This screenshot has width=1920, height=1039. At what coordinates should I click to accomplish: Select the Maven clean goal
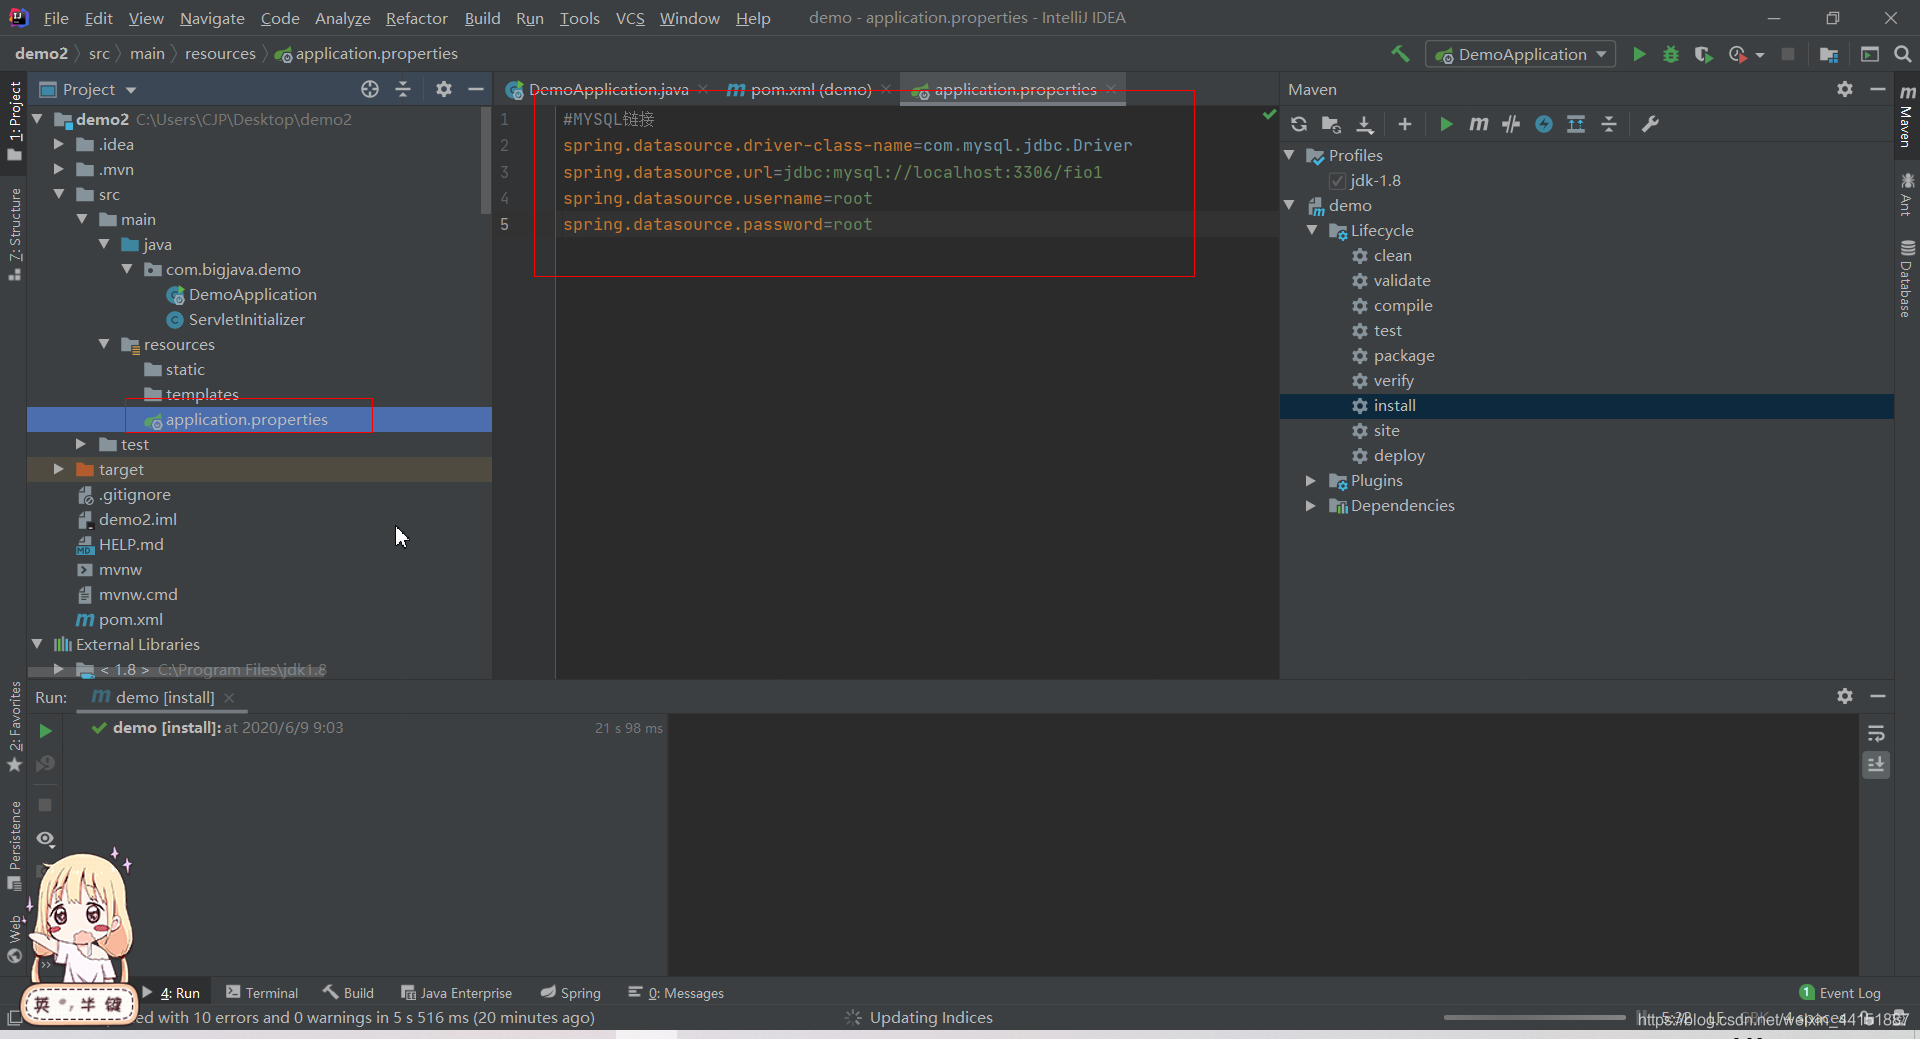1392,256
